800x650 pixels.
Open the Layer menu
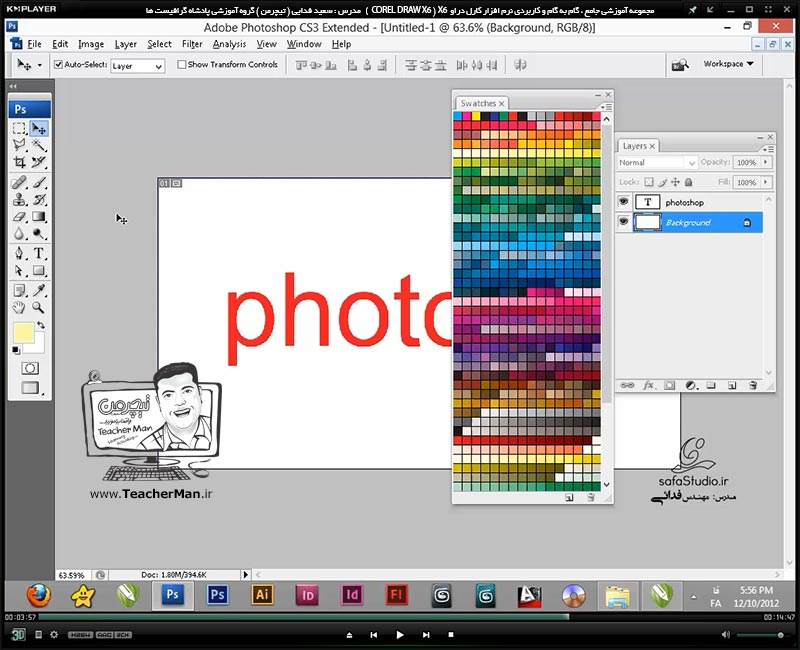coord(126,44)
